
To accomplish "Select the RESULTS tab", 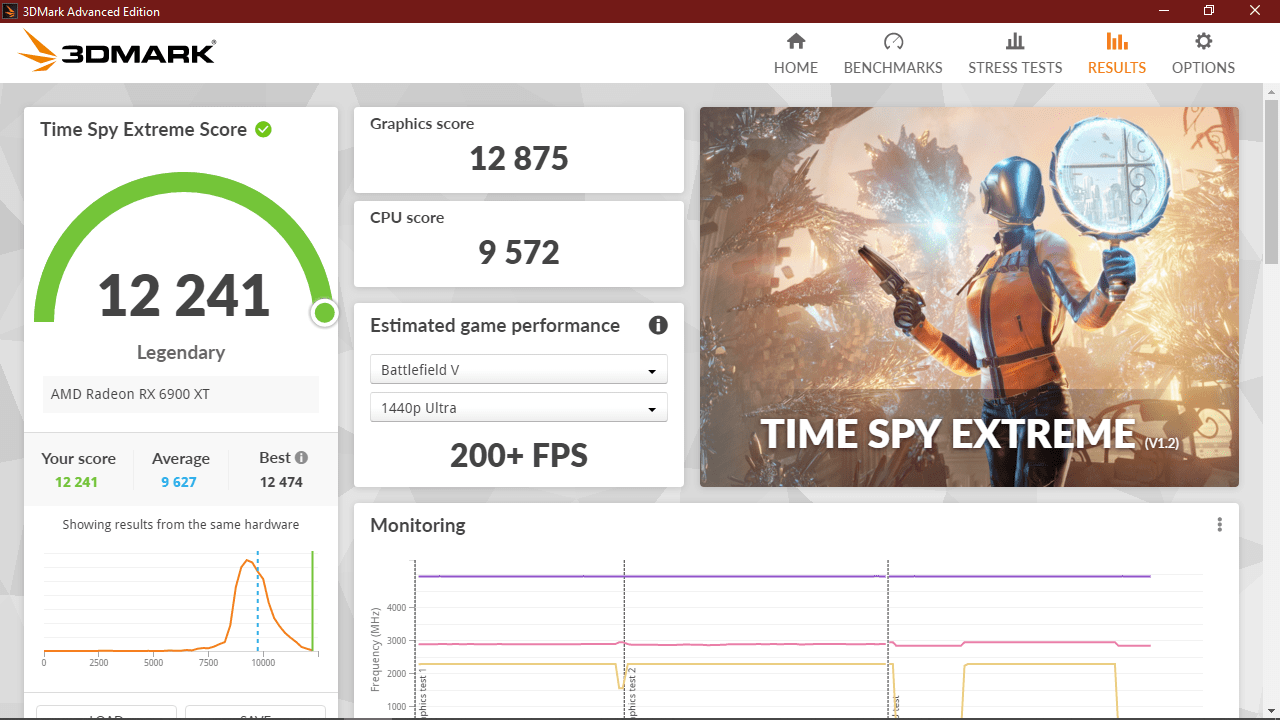I will [1117, 54].
